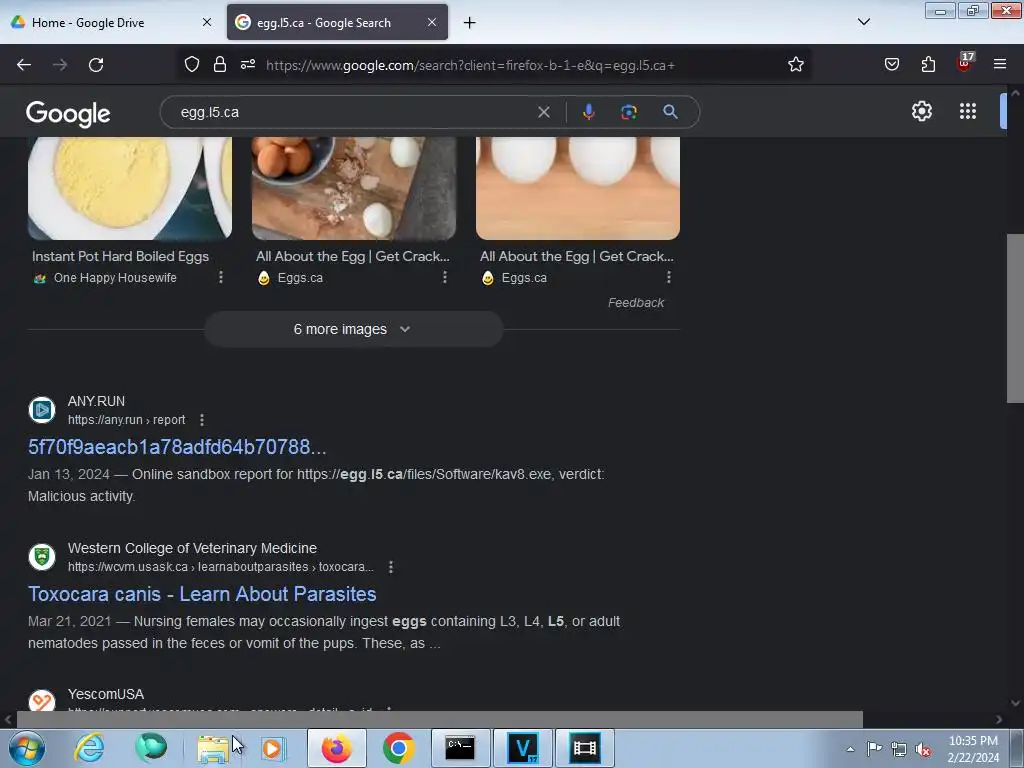Open second All About the Egg image title
This screenshot has width=1024, height=768.
click(577, 256)
